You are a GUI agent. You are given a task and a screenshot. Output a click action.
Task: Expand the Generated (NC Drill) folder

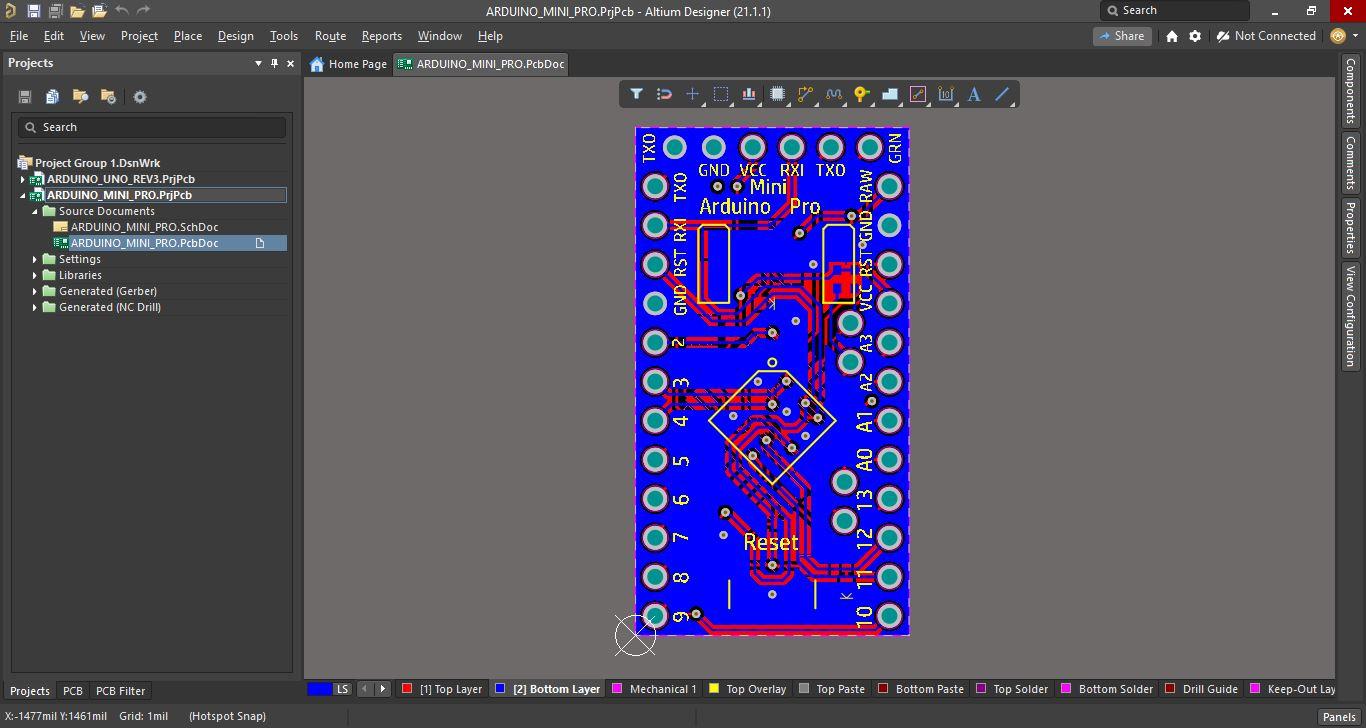point(35,307)
